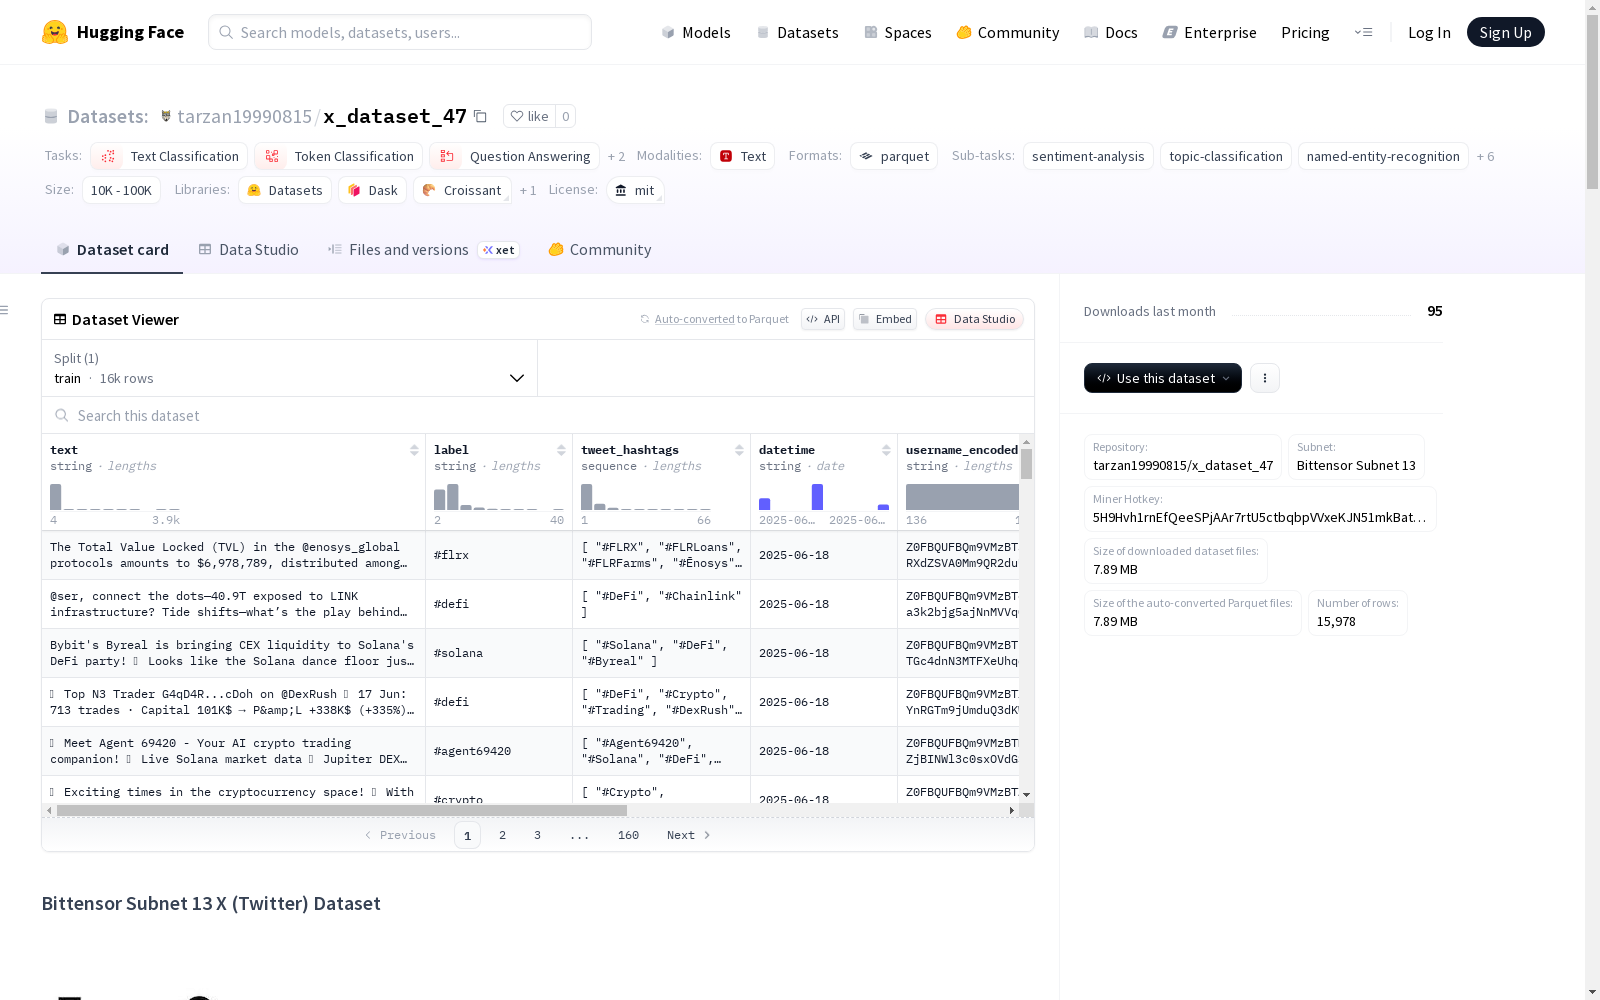Open Spaces in top navigation

pyautogui.click(x=897, y=32)
